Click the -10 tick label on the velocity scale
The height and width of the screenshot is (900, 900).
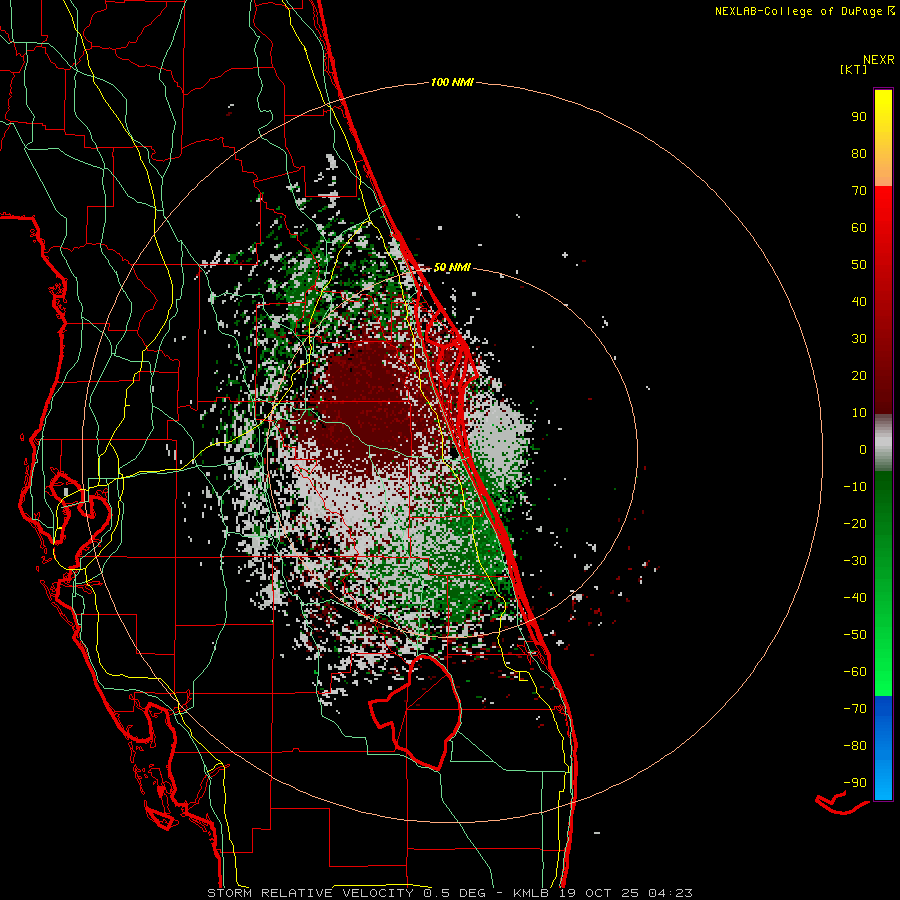point(855,487)
